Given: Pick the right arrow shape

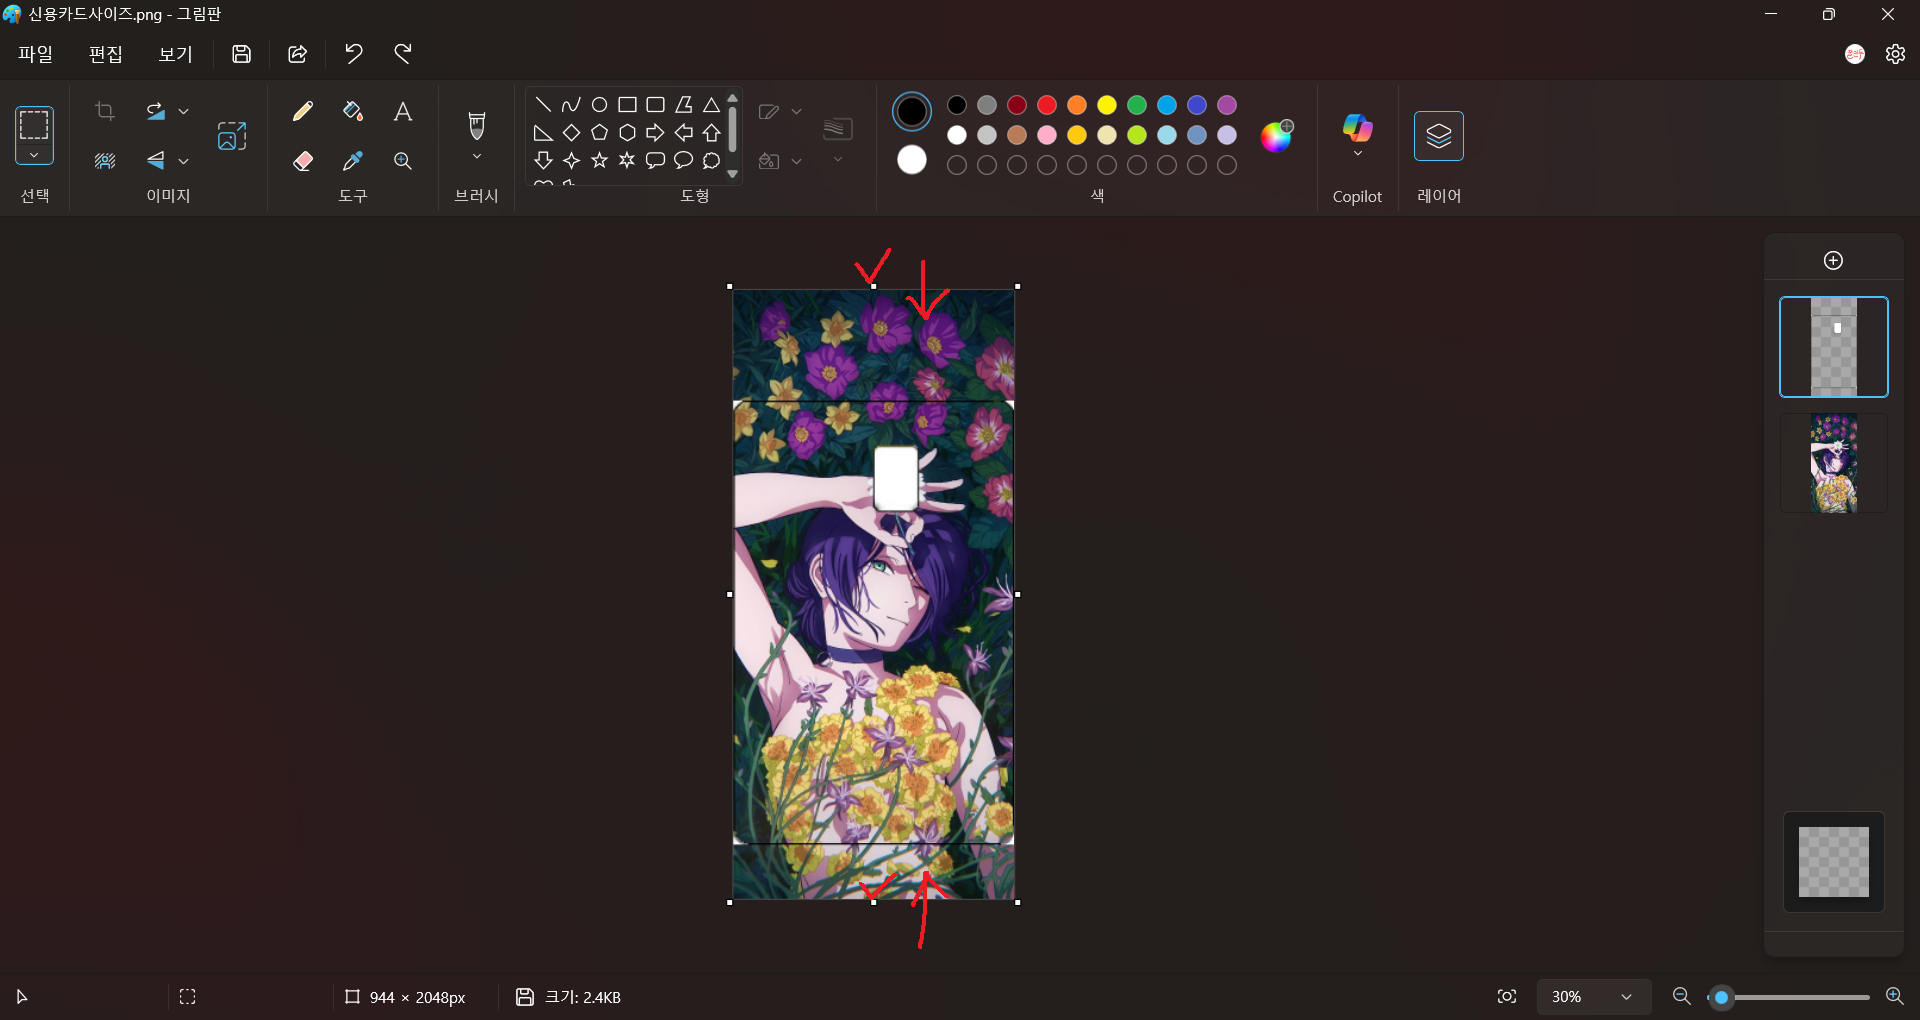Looking at the screenshot, I should (x=655, y=132).
